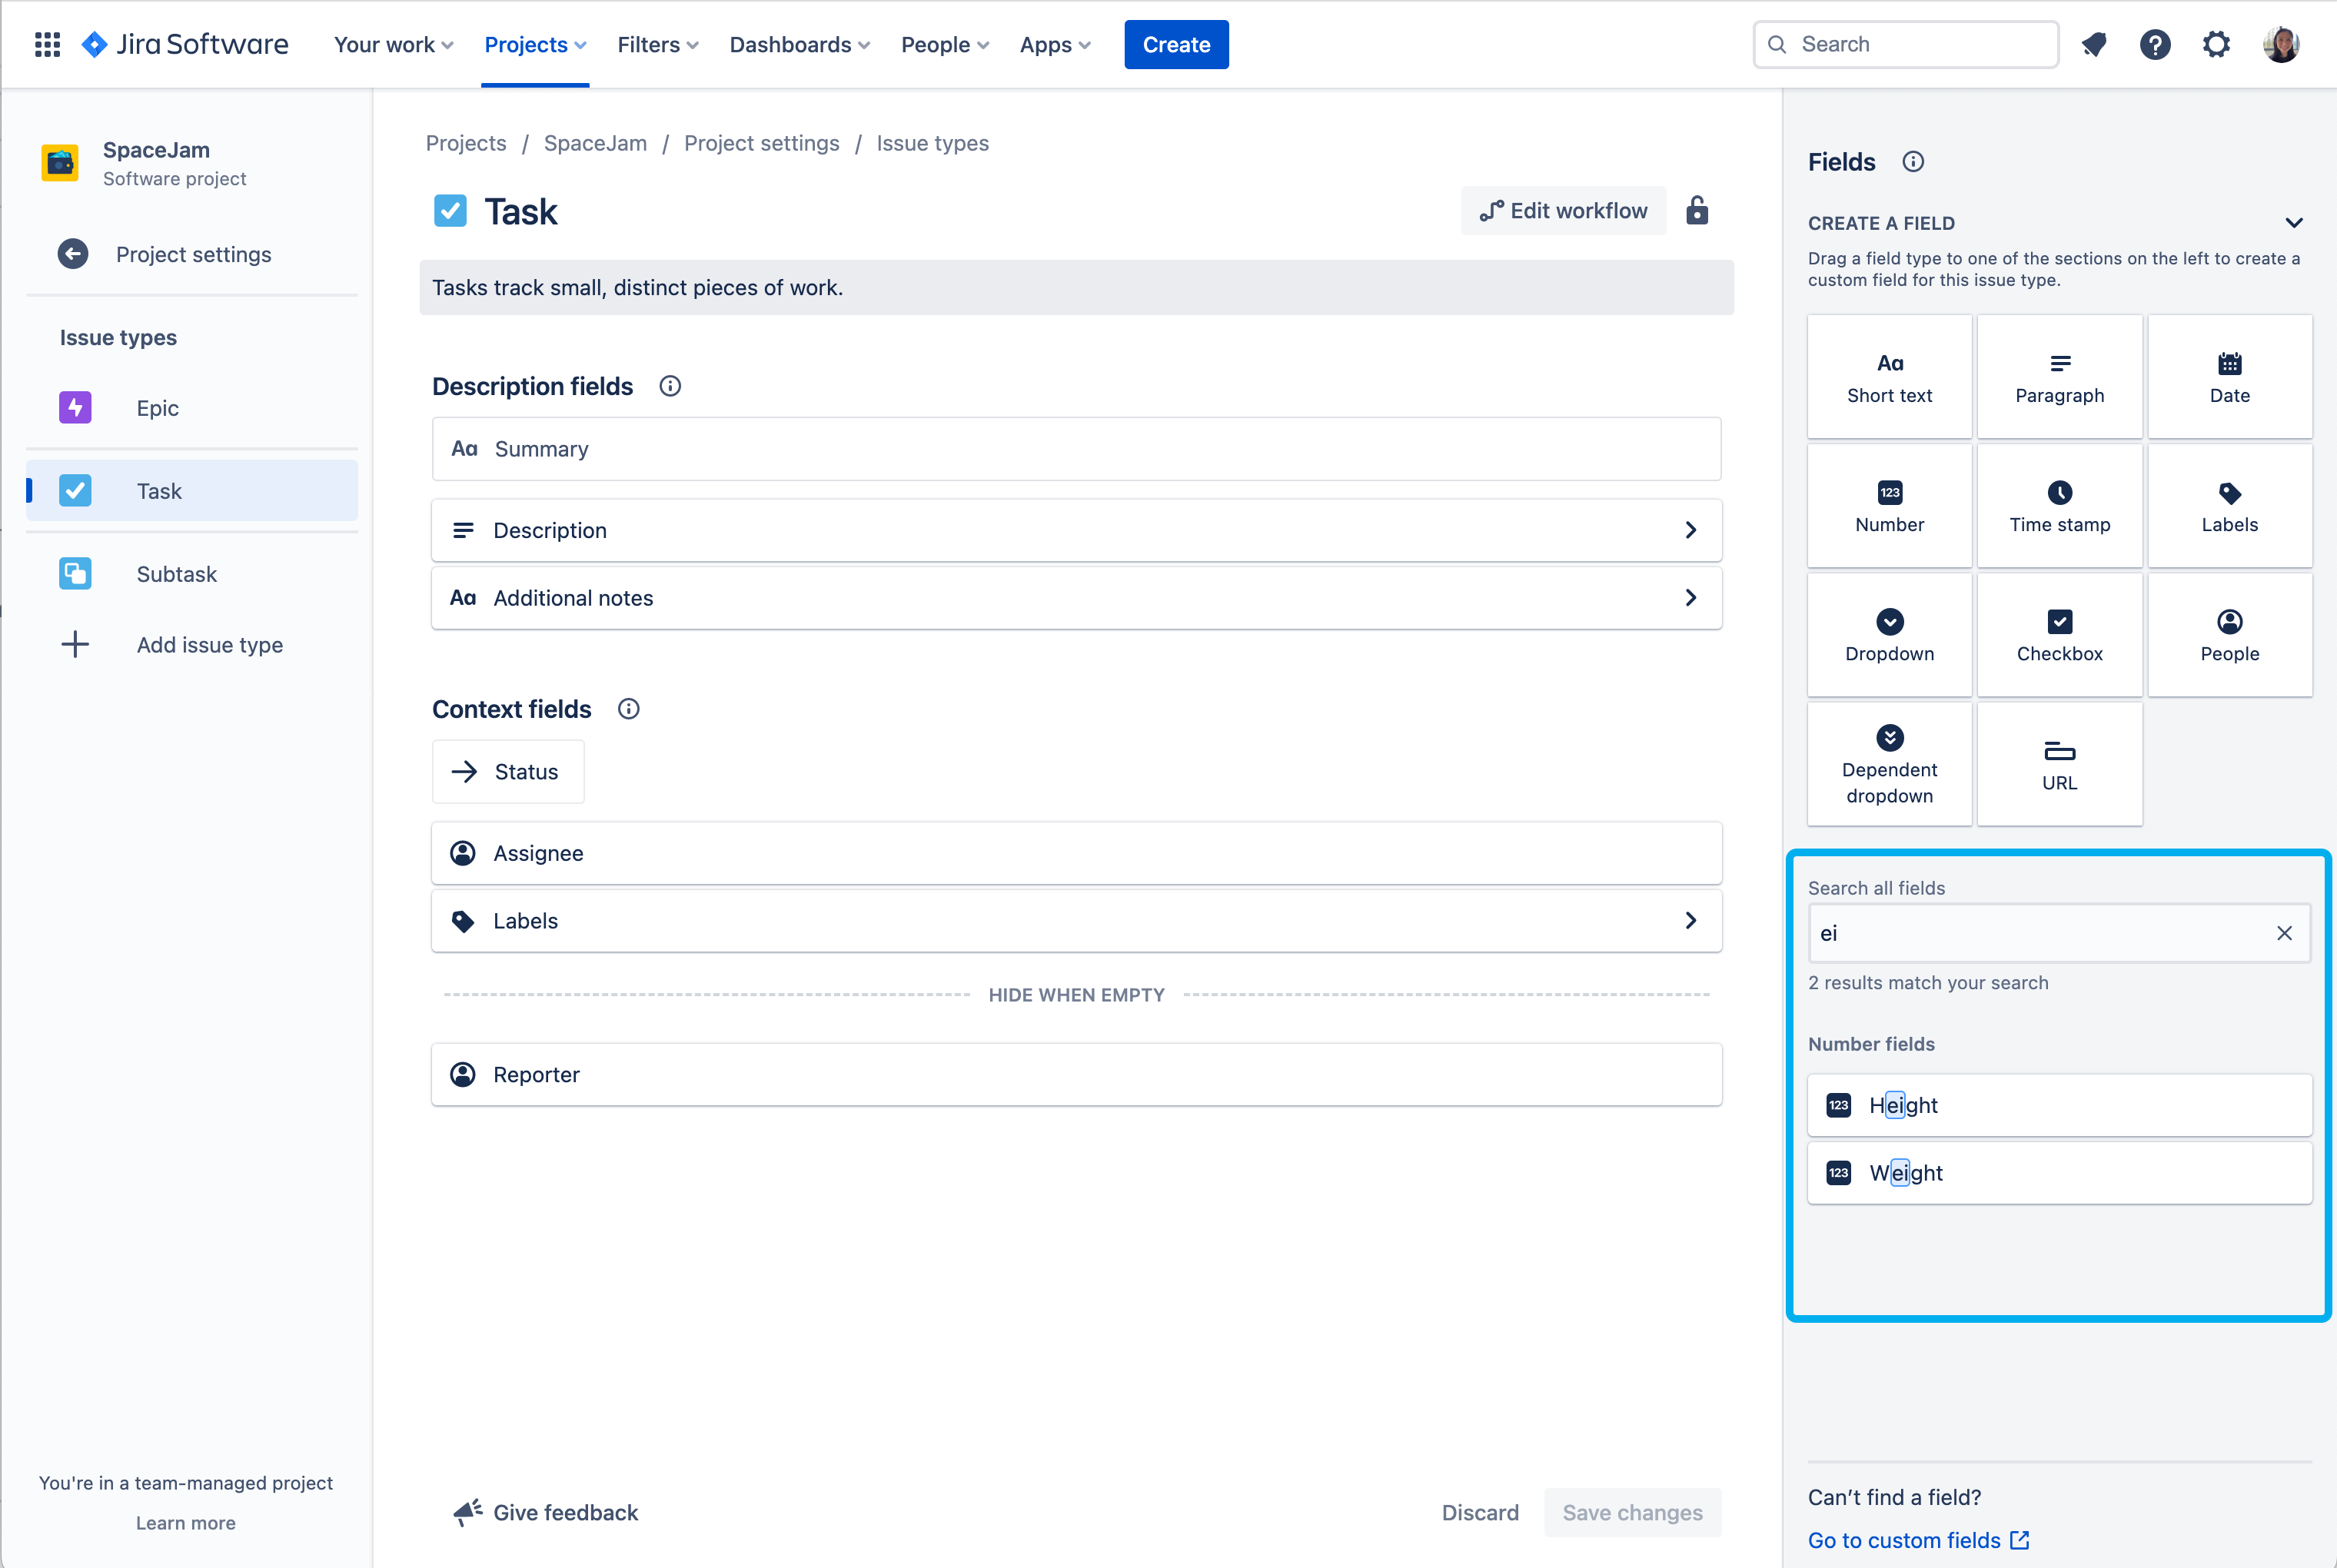Clear the Search all fields box
This screenshot has height=1568, width=2337.
tap(2284, 933)
